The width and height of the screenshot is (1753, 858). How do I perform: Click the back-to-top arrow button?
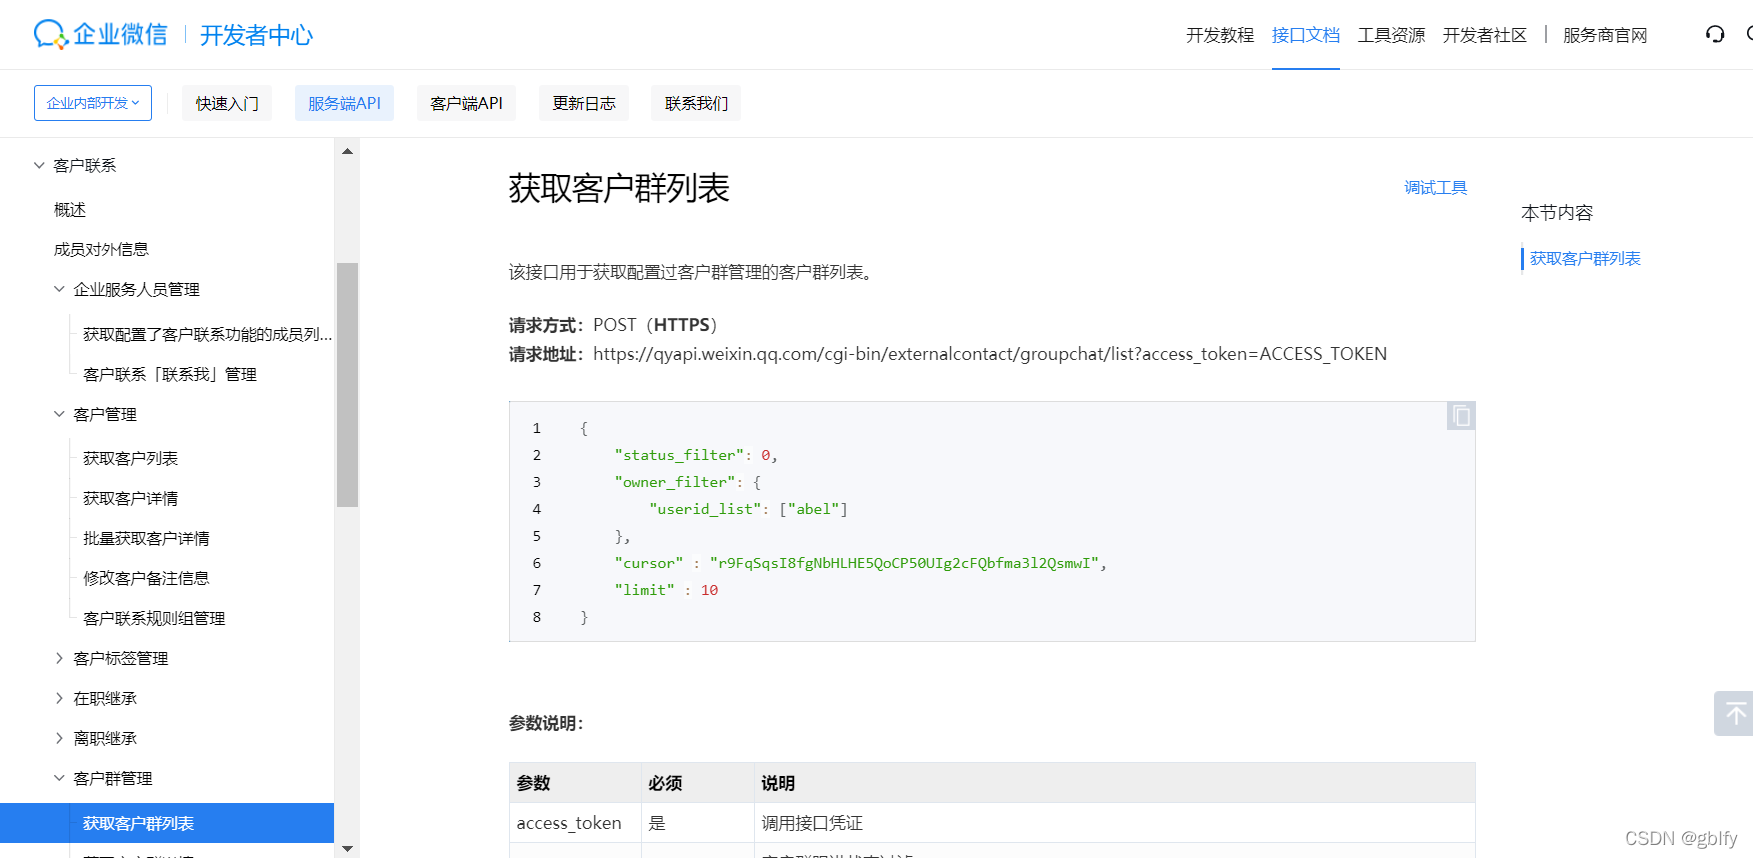(x=1735, y=713)
